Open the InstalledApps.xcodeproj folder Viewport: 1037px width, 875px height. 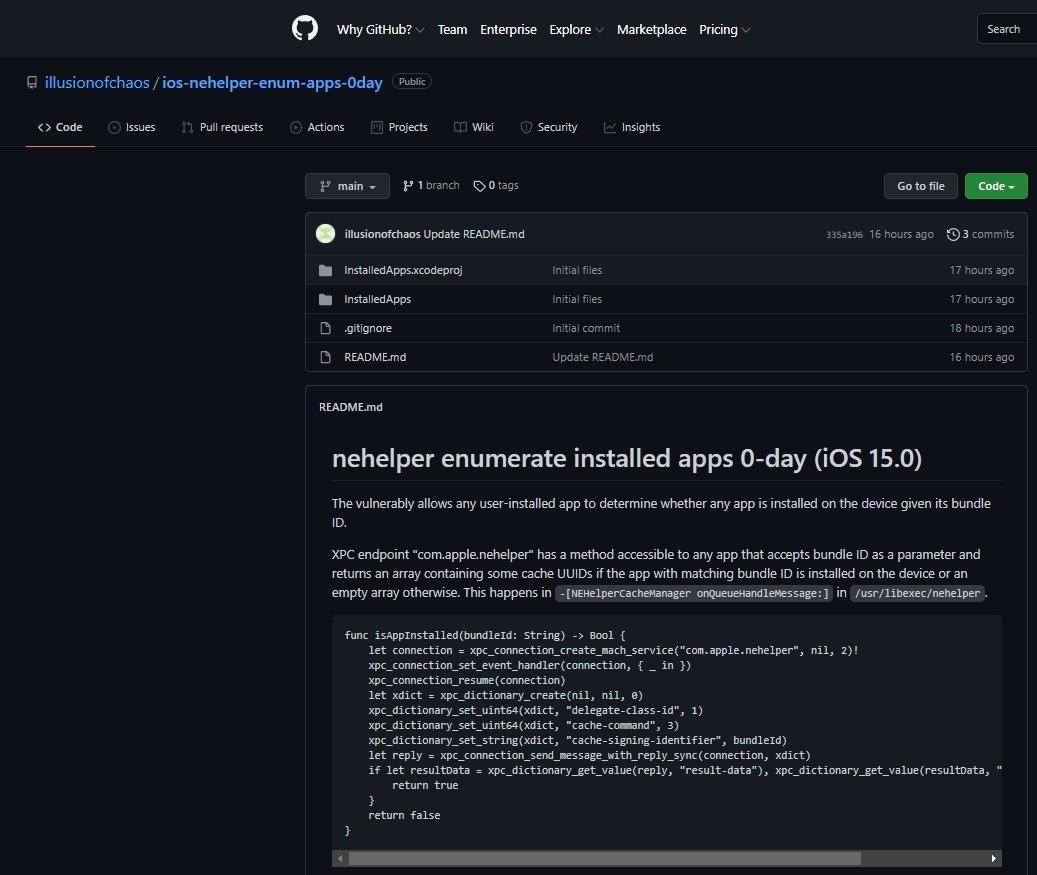tap(403, 271)
